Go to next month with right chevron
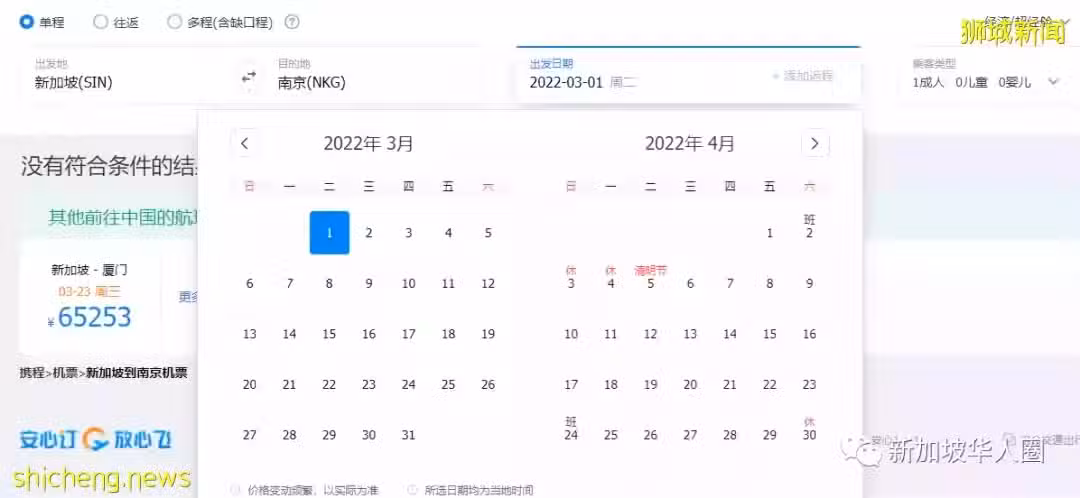Viewport: 1080px width, 498px height. 815,144
